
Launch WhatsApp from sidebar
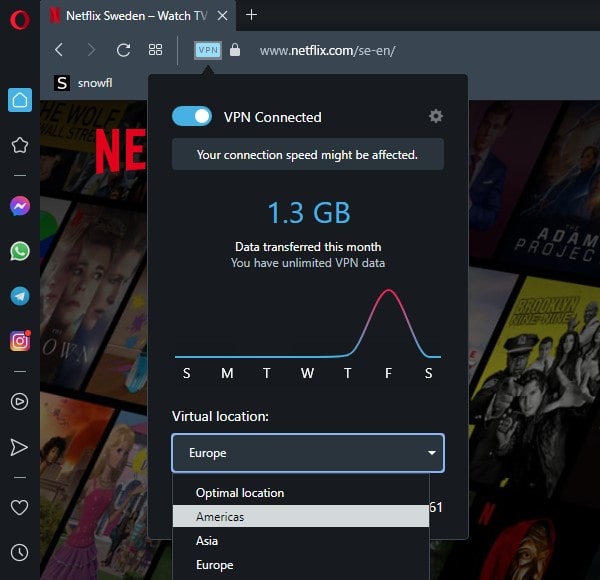point(20,251)
